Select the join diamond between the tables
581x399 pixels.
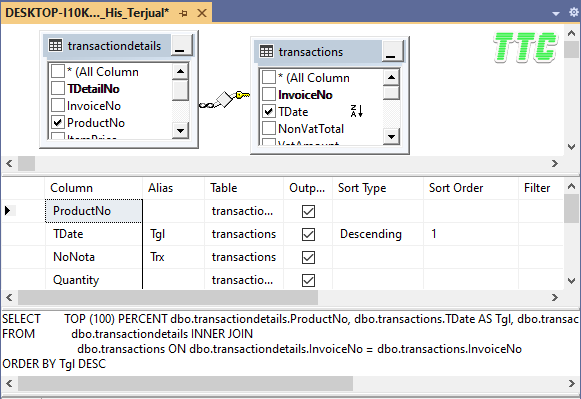pos(224,99)
